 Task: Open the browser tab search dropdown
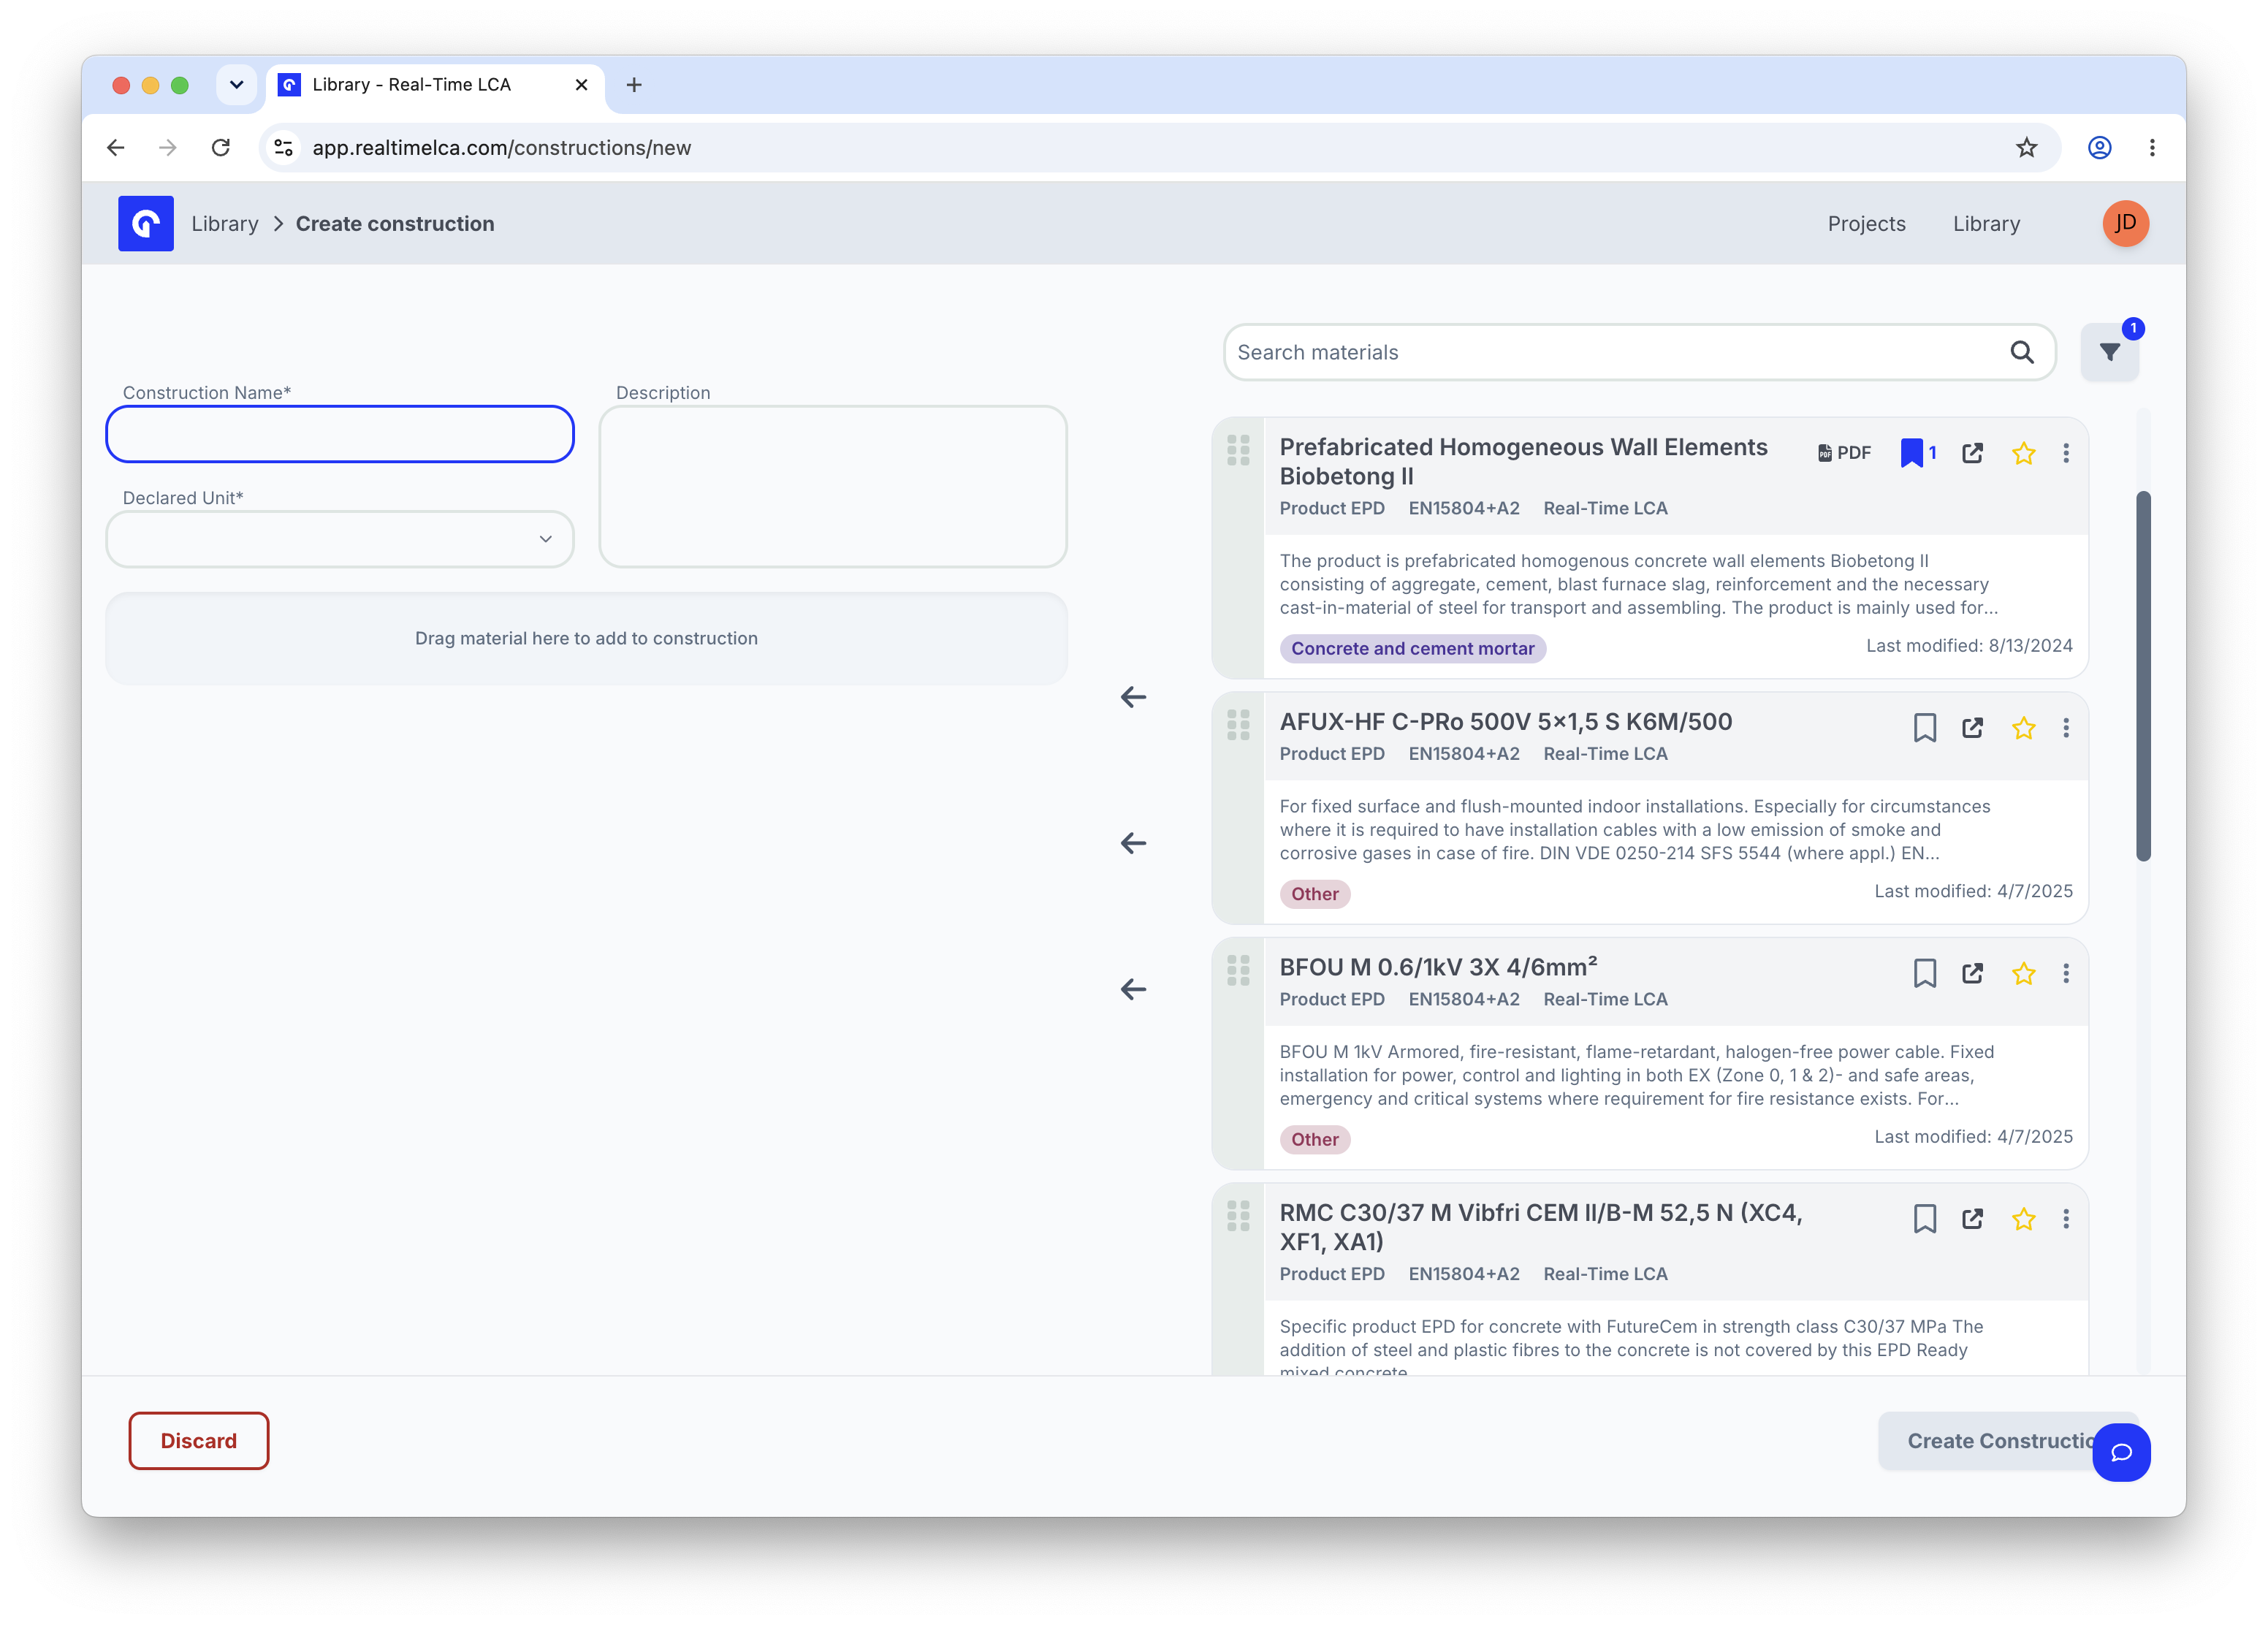(x=236, y=85)
